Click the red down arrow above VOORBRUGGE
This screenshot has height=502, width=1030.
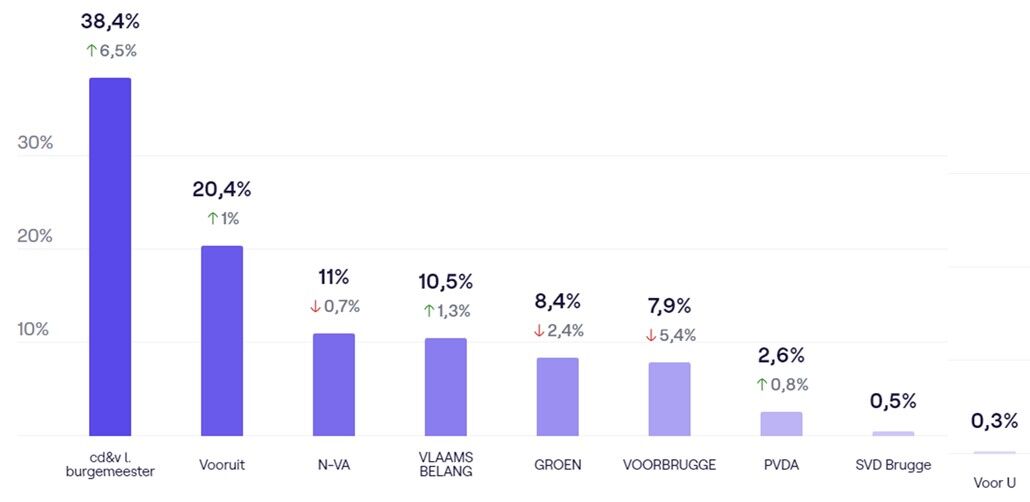[651, 335]
